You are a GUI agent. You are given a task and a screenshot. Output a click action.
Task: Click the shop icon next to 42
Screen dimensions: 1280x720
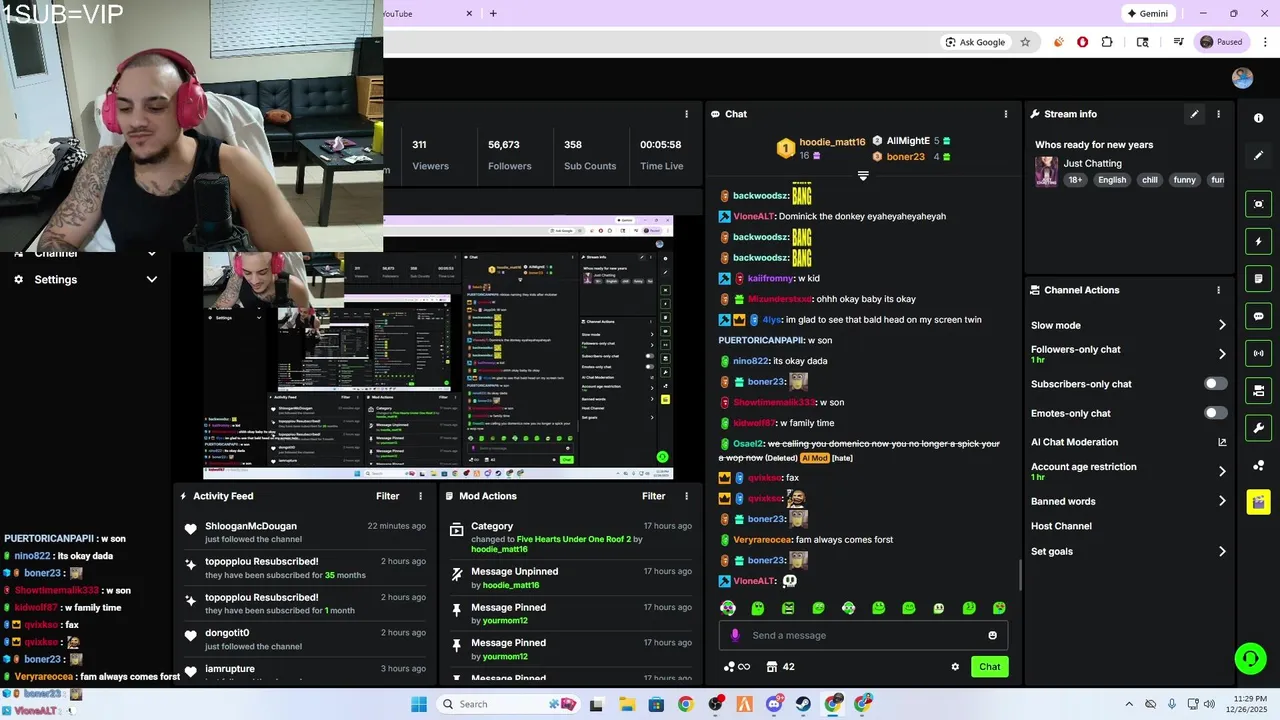click(x=772, y=667)
